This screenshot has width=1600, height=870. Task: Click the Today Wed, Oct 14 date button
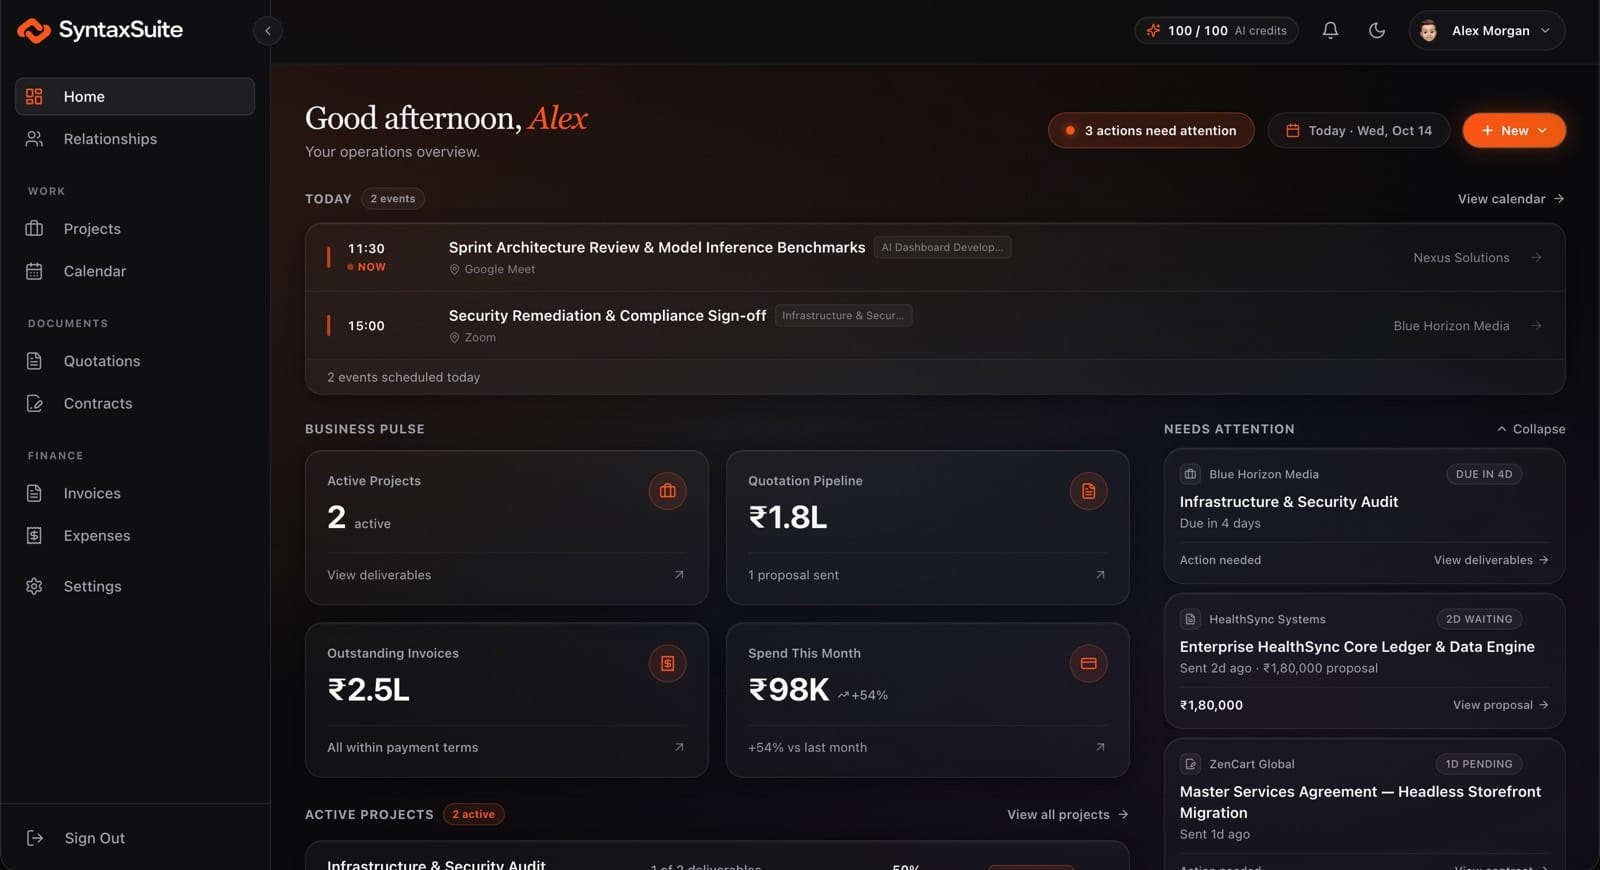[1358, 131]
